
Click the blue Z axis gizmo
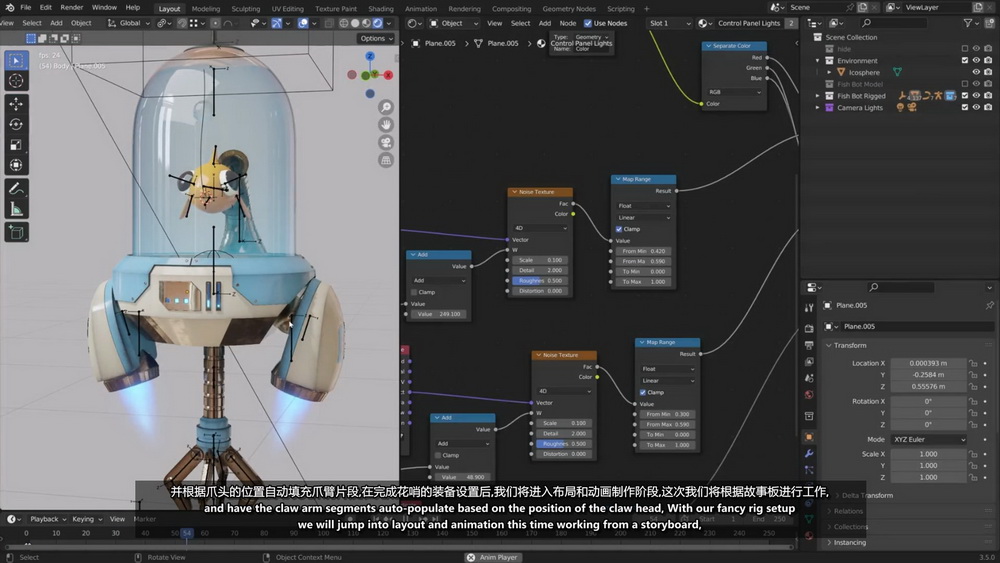pyautogui.click(x=370, y=57)
